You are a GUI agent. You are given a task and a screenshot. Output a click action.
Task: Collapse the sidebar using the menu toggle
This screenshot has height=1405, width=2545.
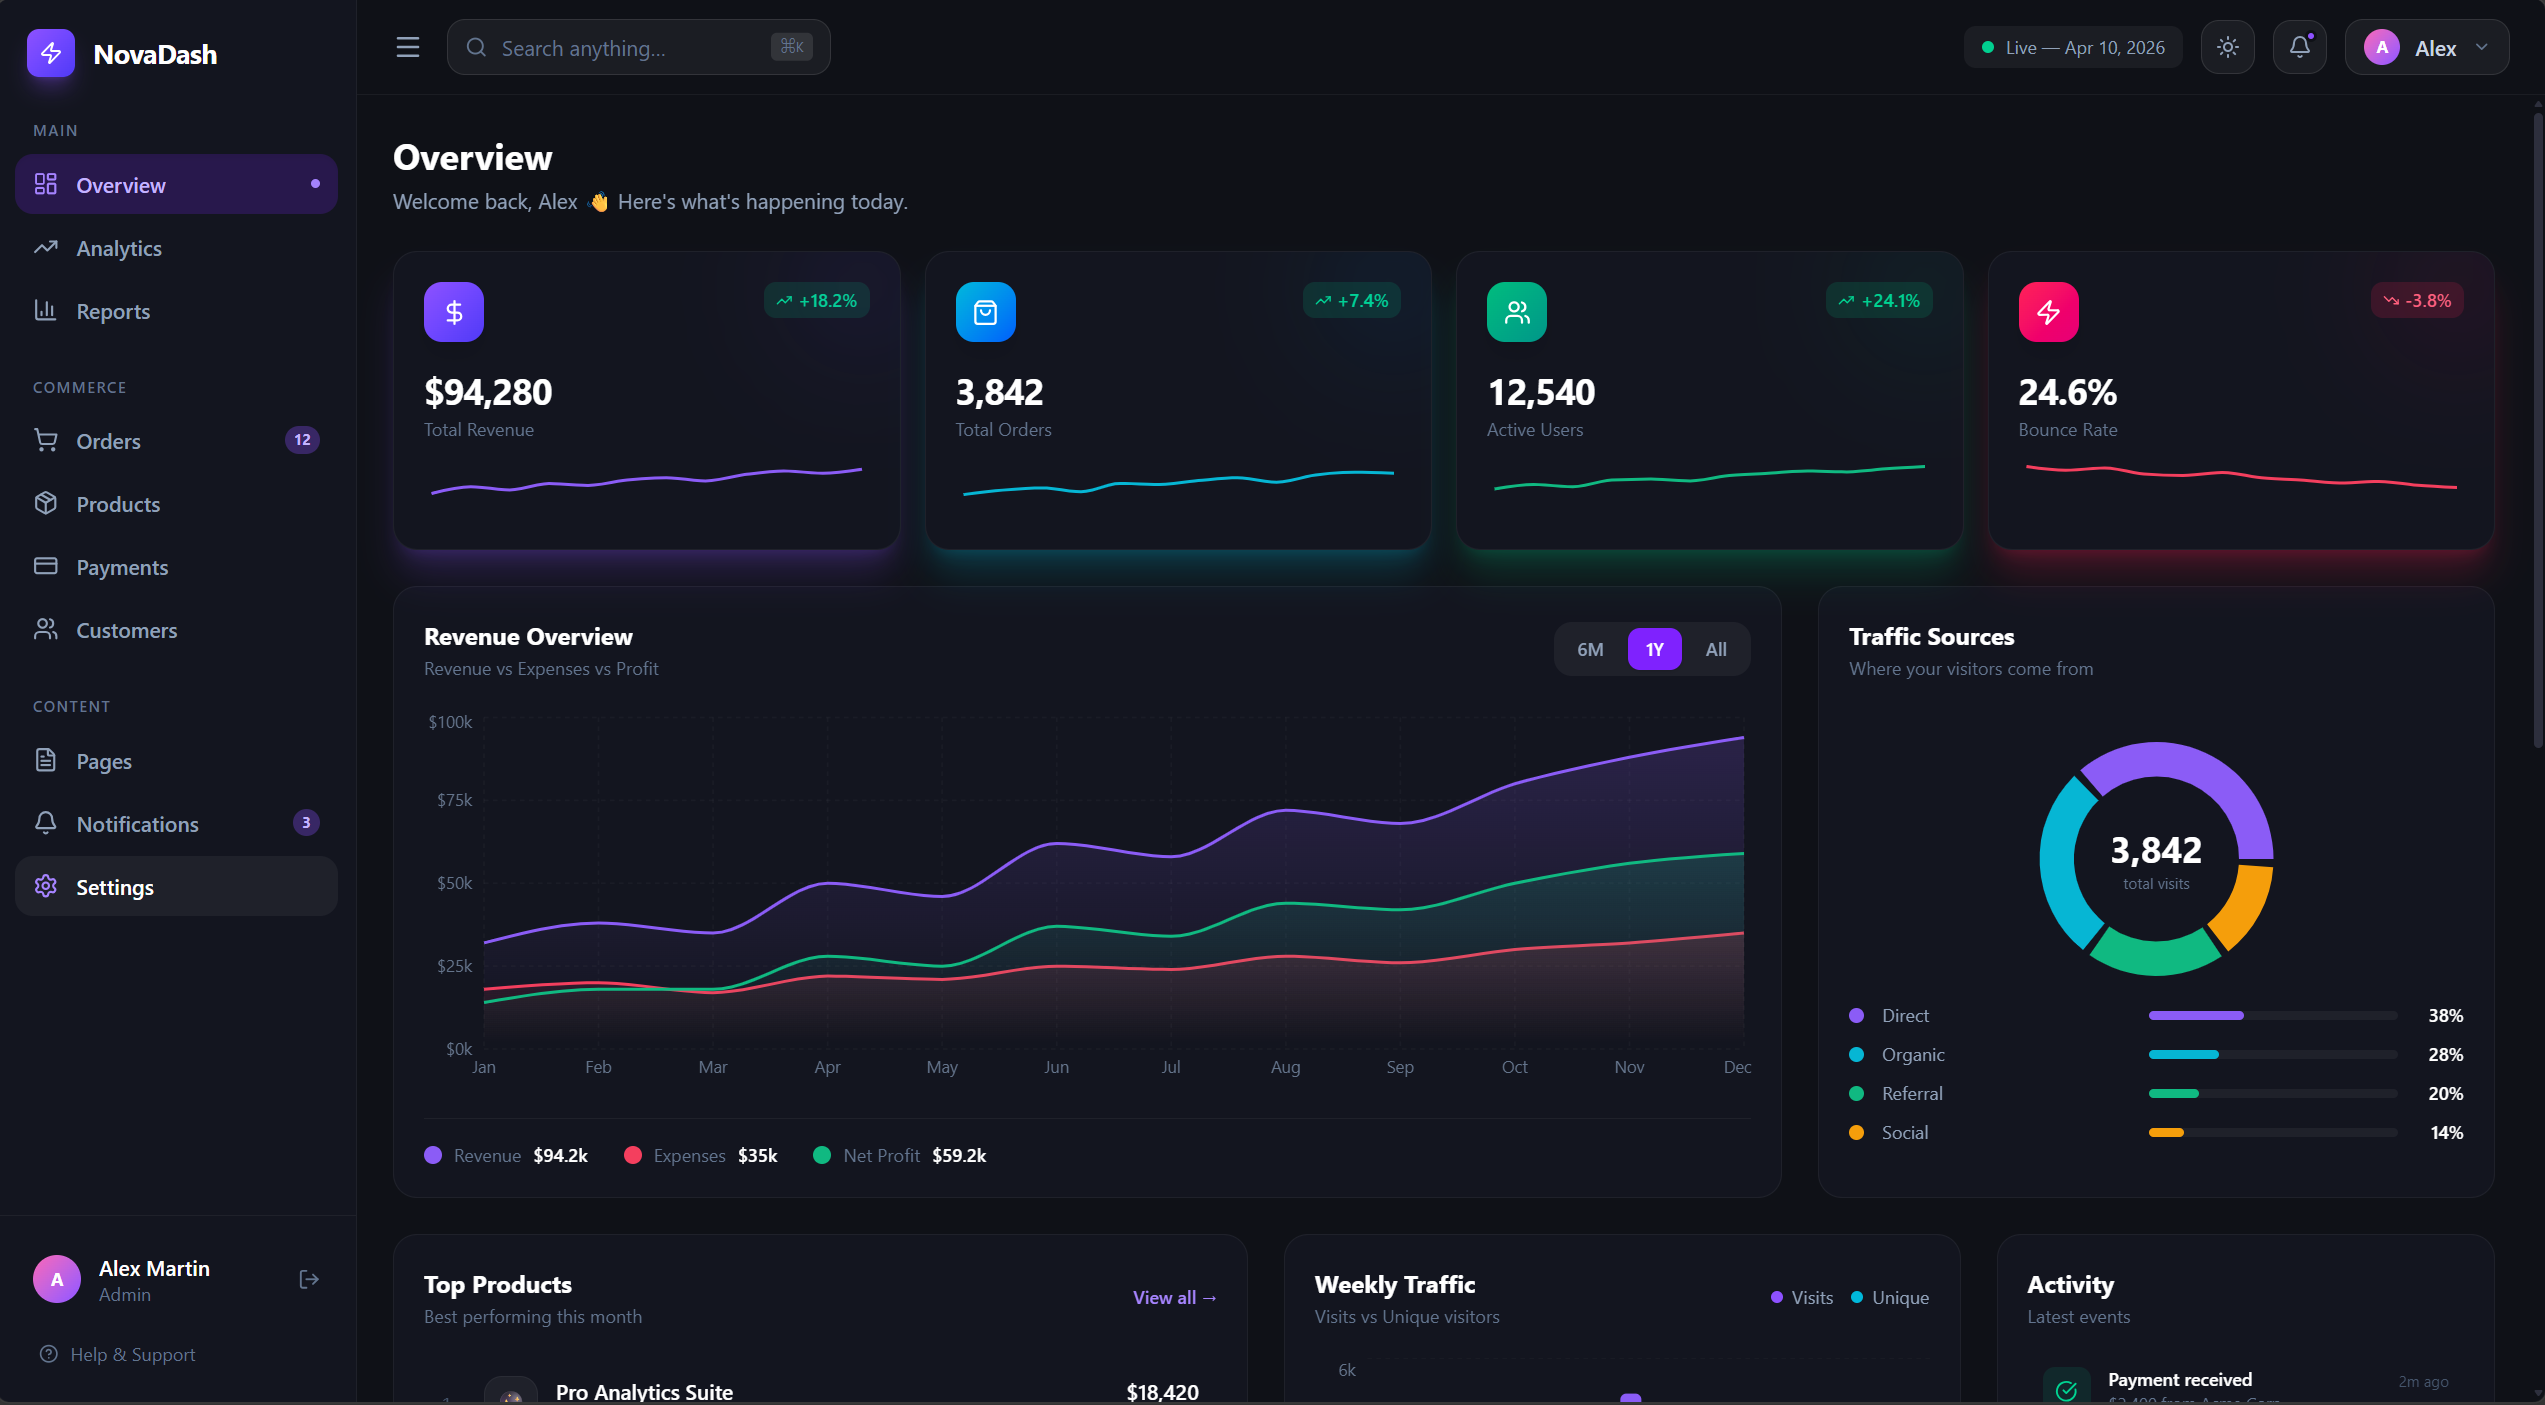coord(407,47)
